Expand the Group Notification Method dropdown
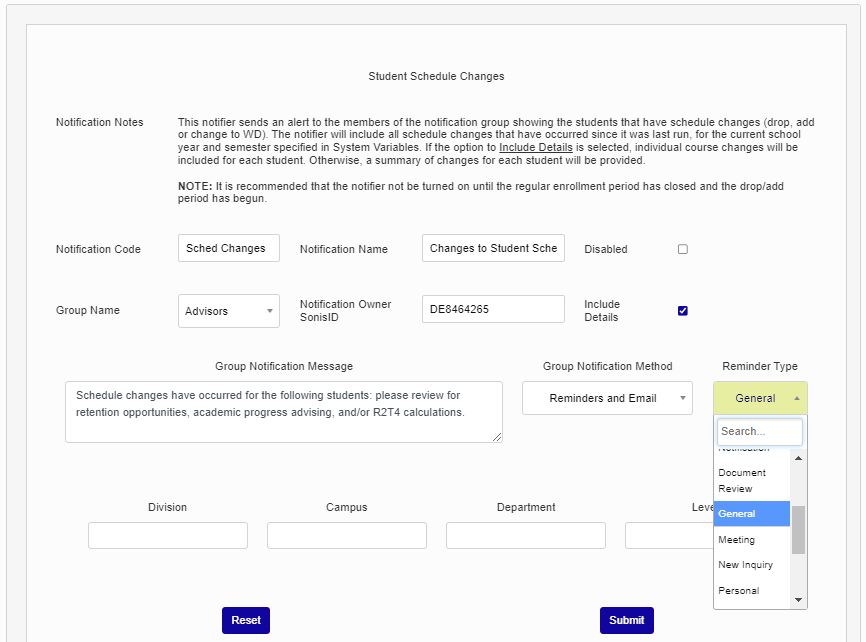 607,398
